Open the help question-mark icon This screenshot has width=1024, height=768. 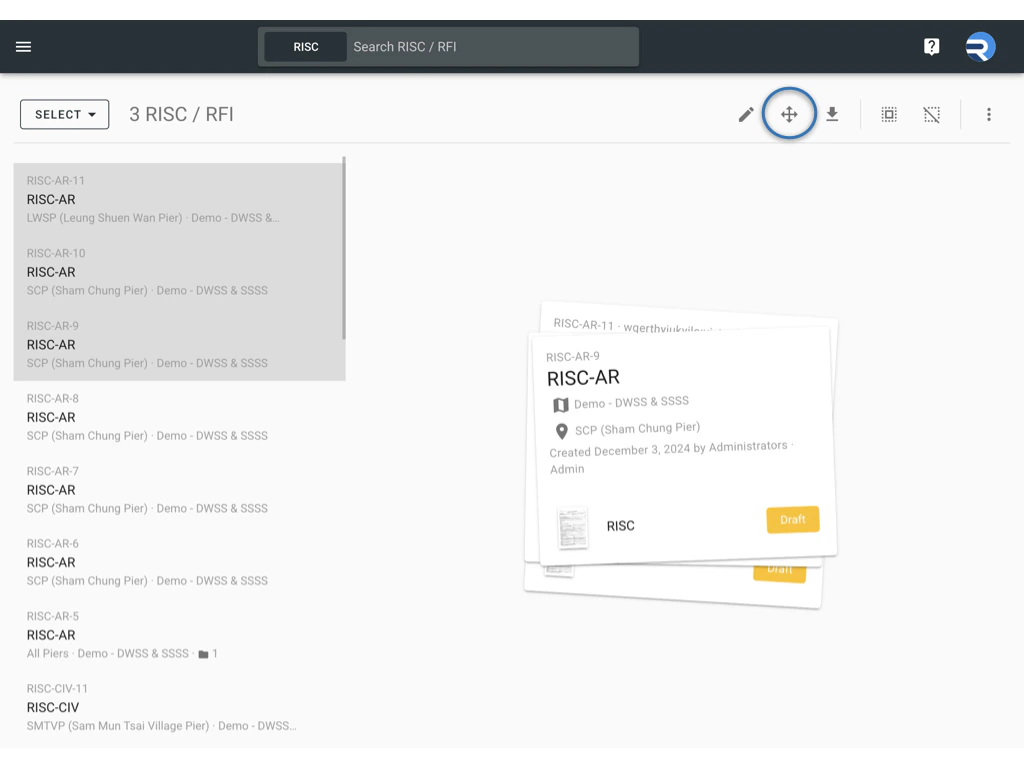click(x=931, y=46)
